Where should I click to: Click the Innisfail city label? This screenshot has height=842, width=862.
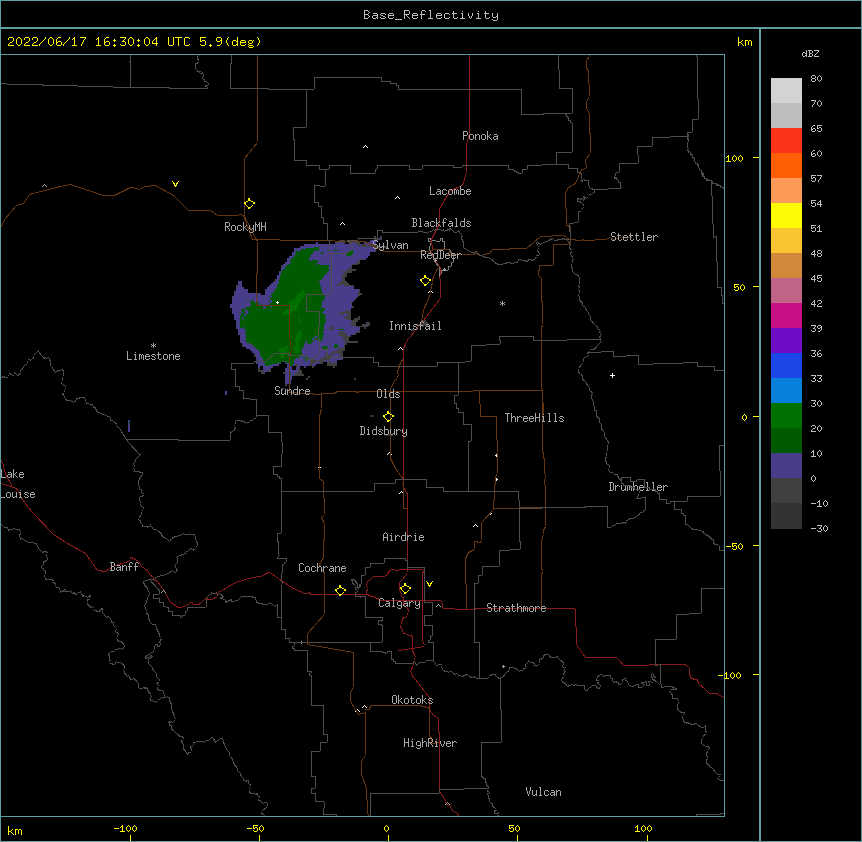click(x=415, y=326)
